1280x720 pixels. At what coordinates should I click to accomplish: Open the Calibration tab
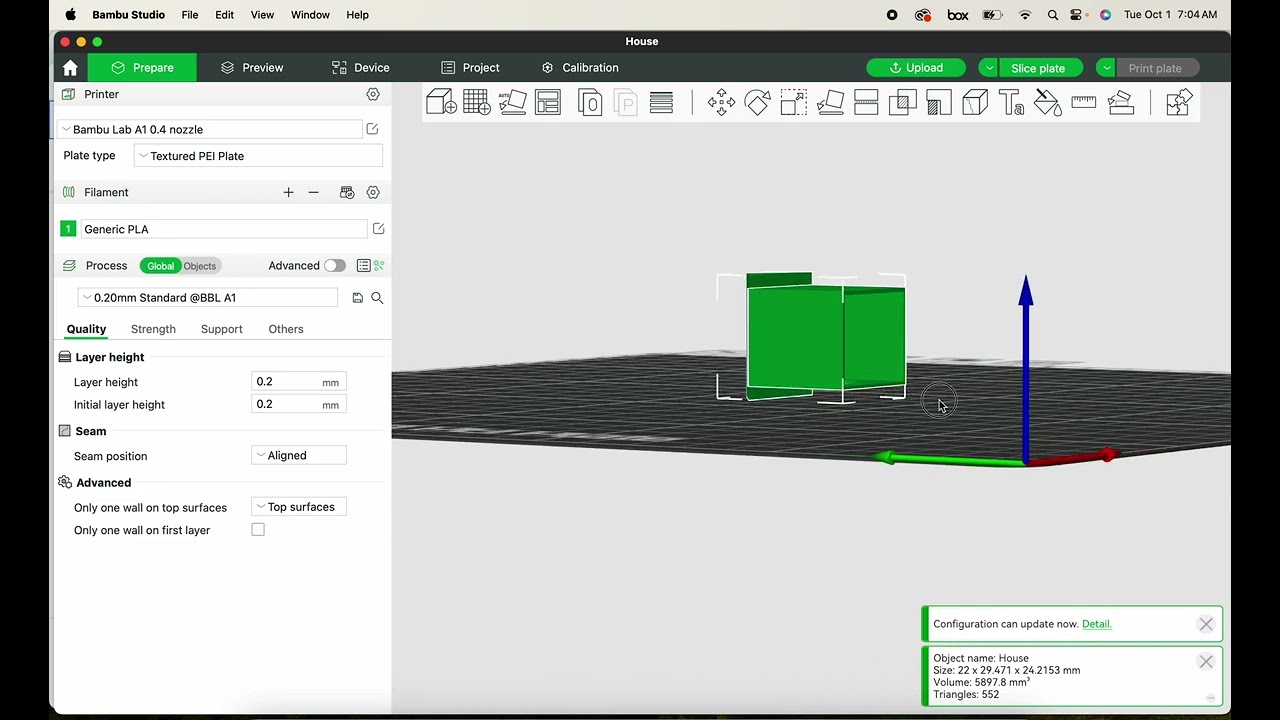point(580,68)
